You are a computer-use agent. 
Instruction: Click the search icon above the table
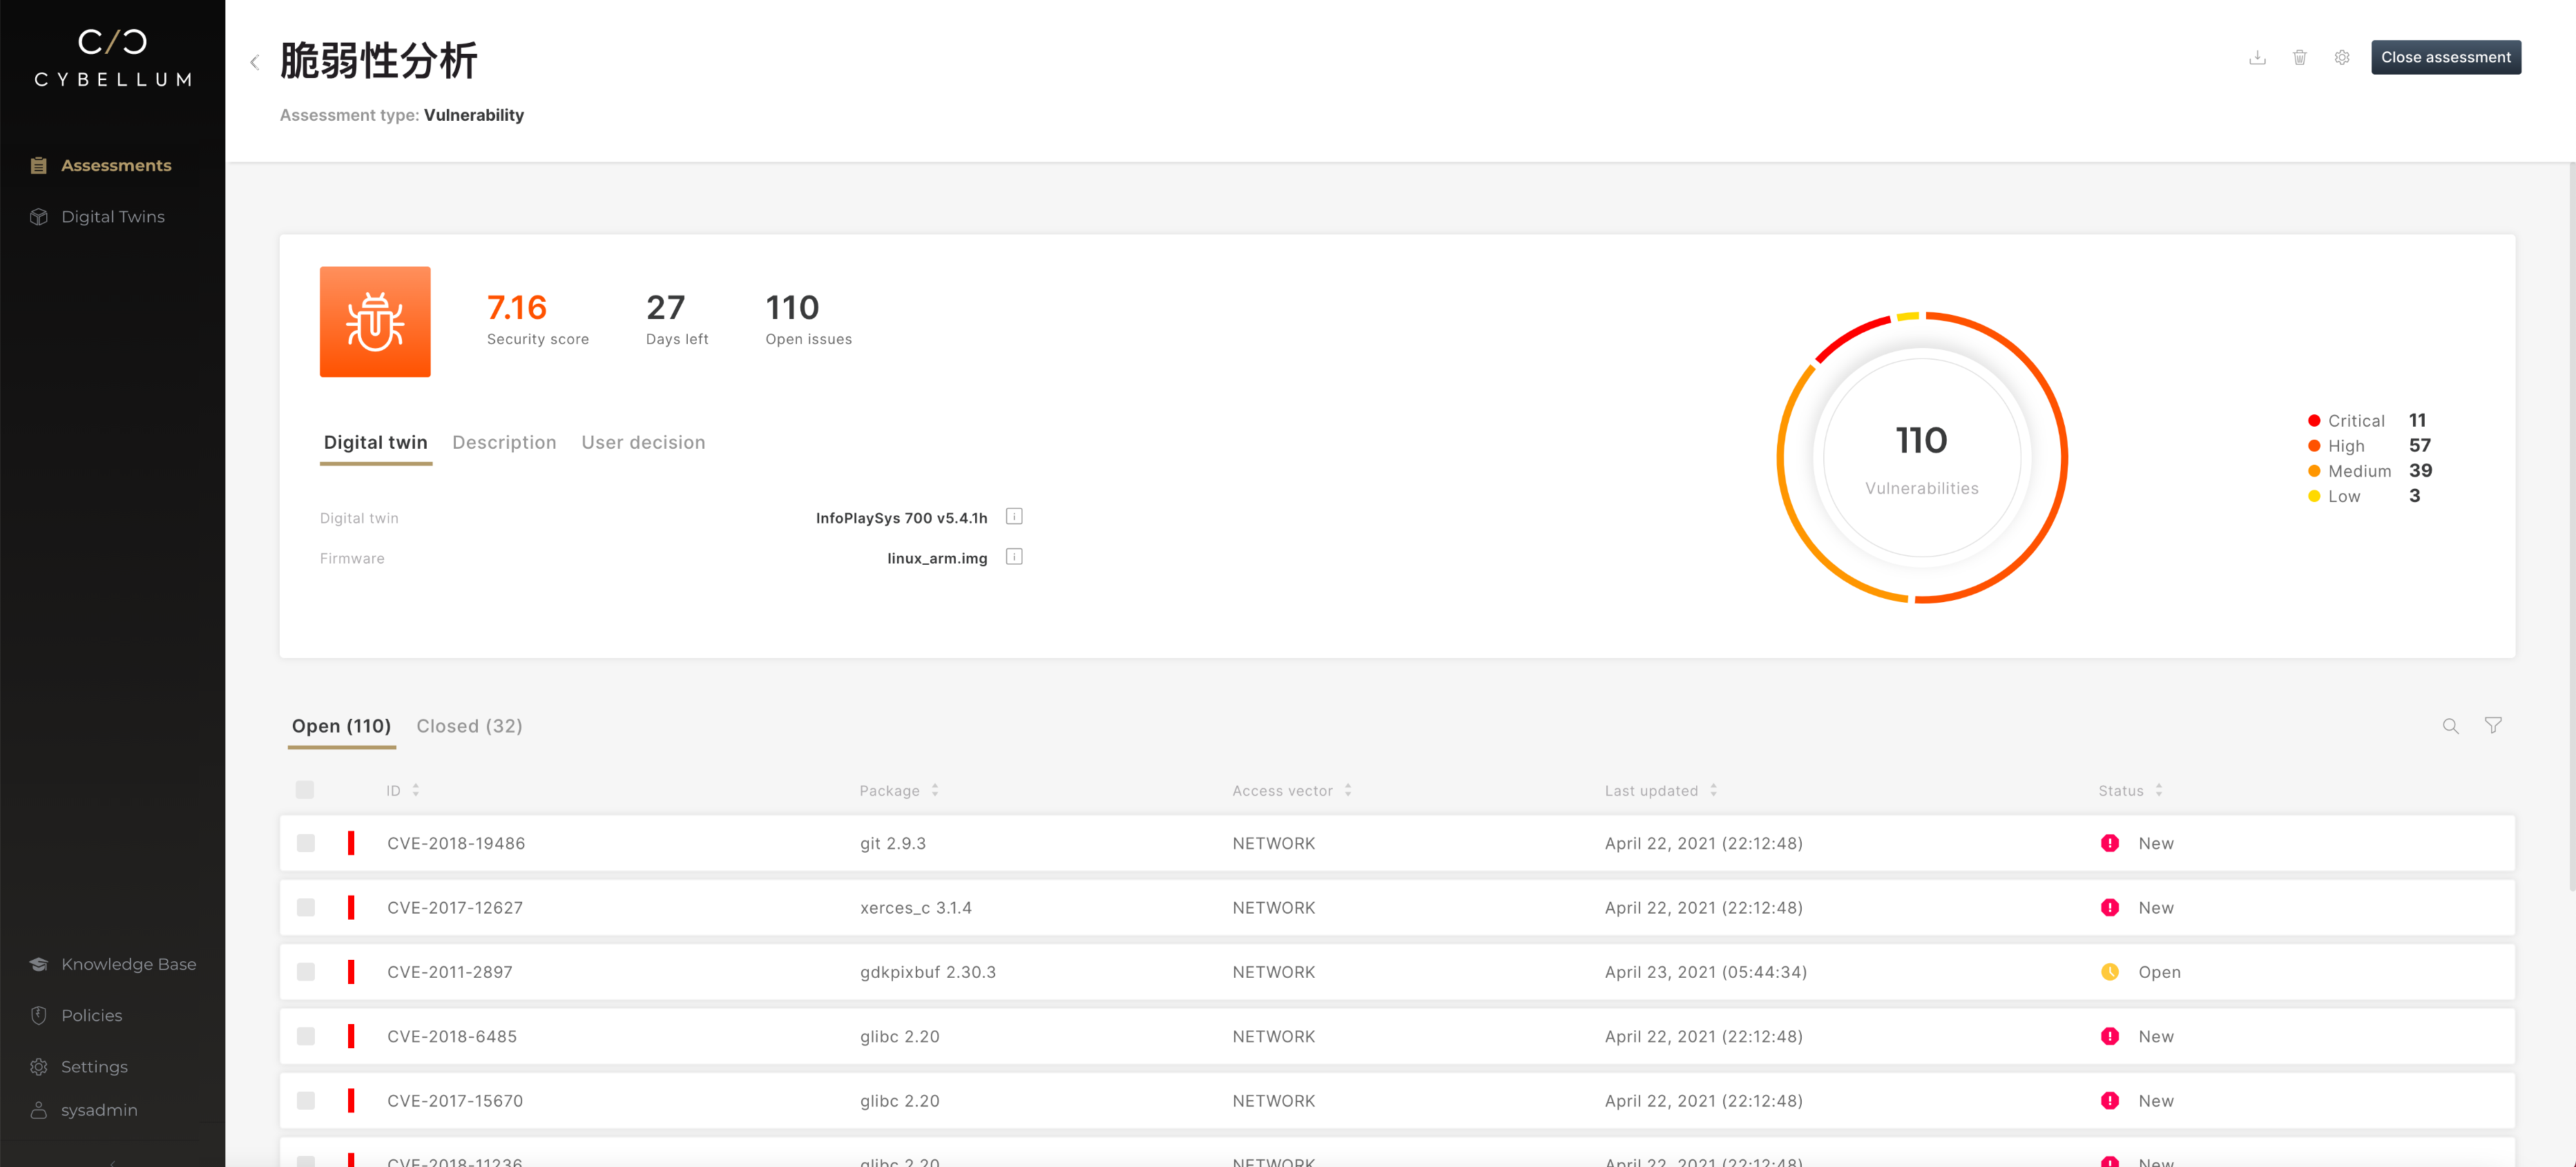[x=2450, y=726]
